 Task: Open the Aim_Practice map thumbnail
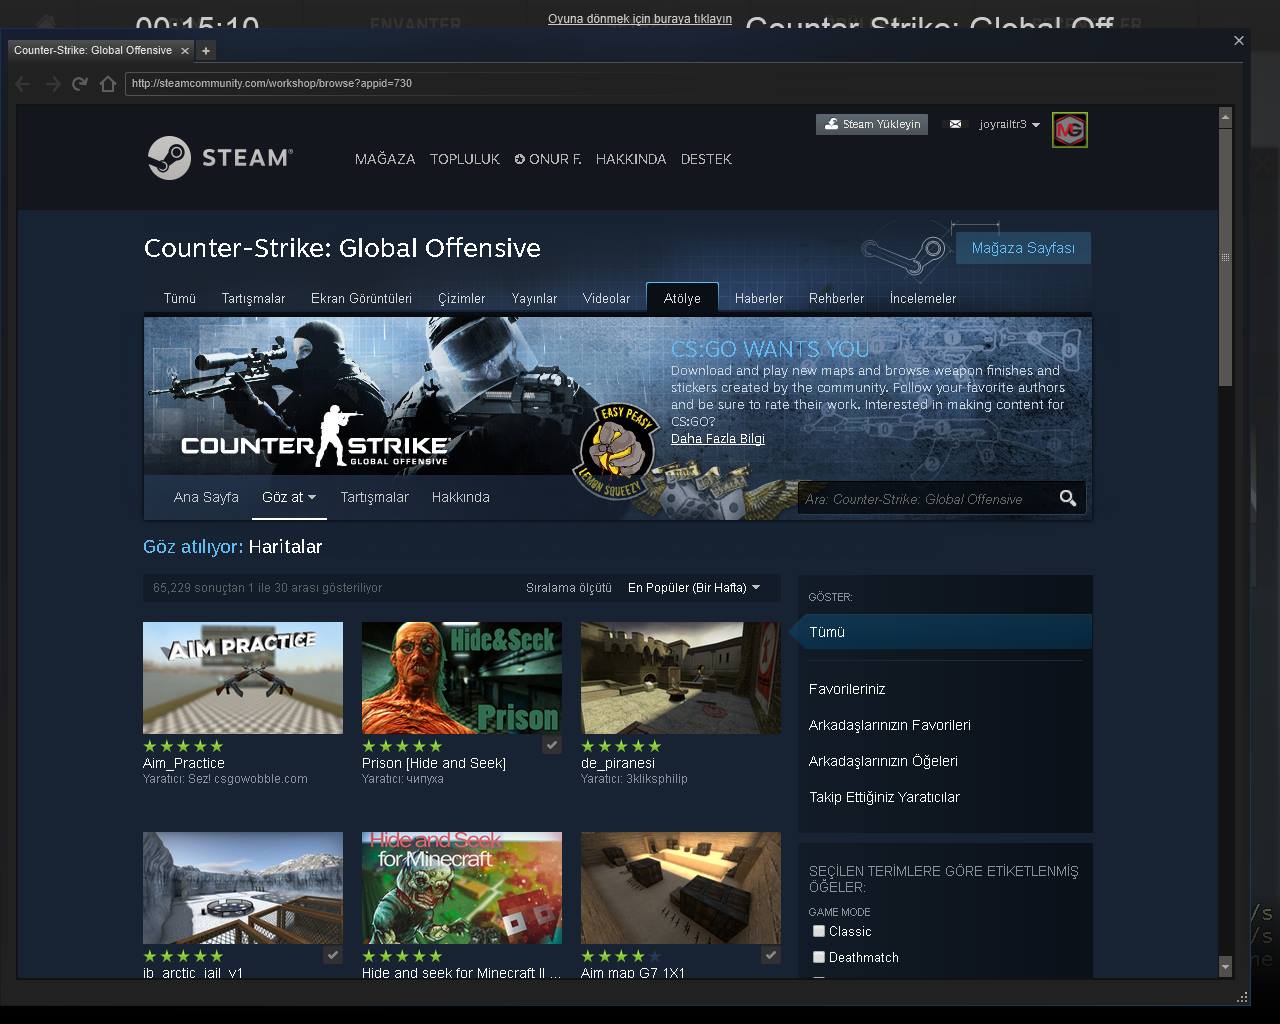point(243,678)
